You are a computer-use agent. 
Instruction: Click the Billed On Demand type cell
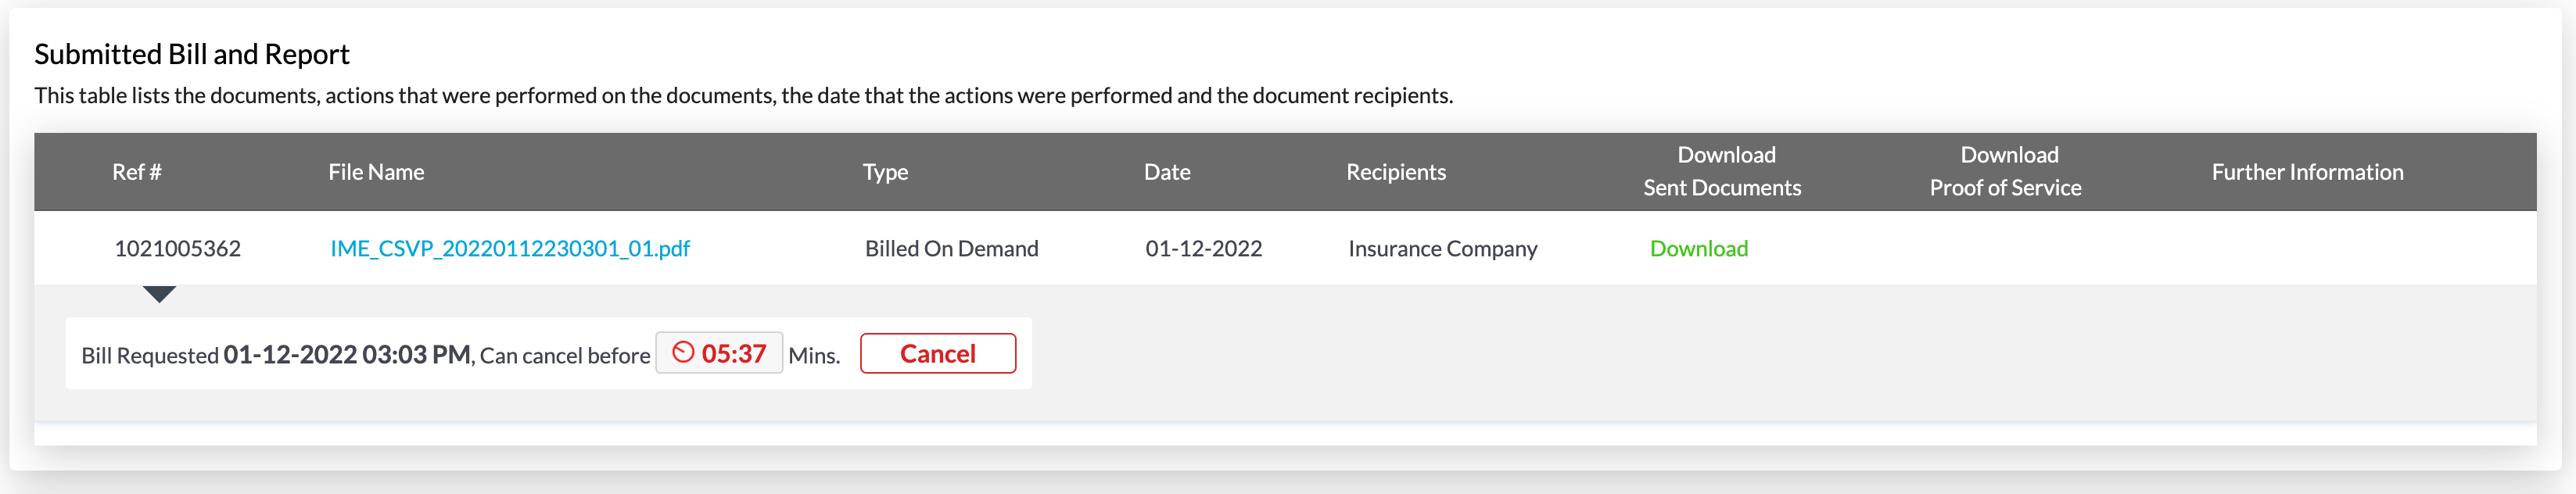click(x=951, y=248)
